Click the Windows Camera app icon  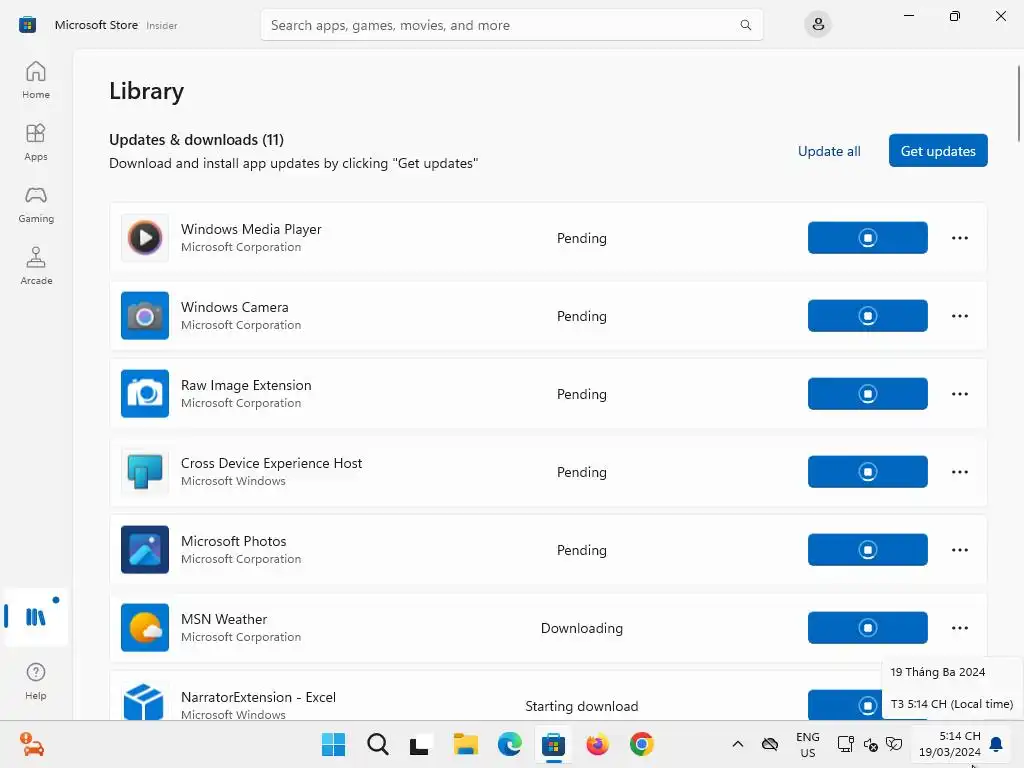click(x=145, y=316)
